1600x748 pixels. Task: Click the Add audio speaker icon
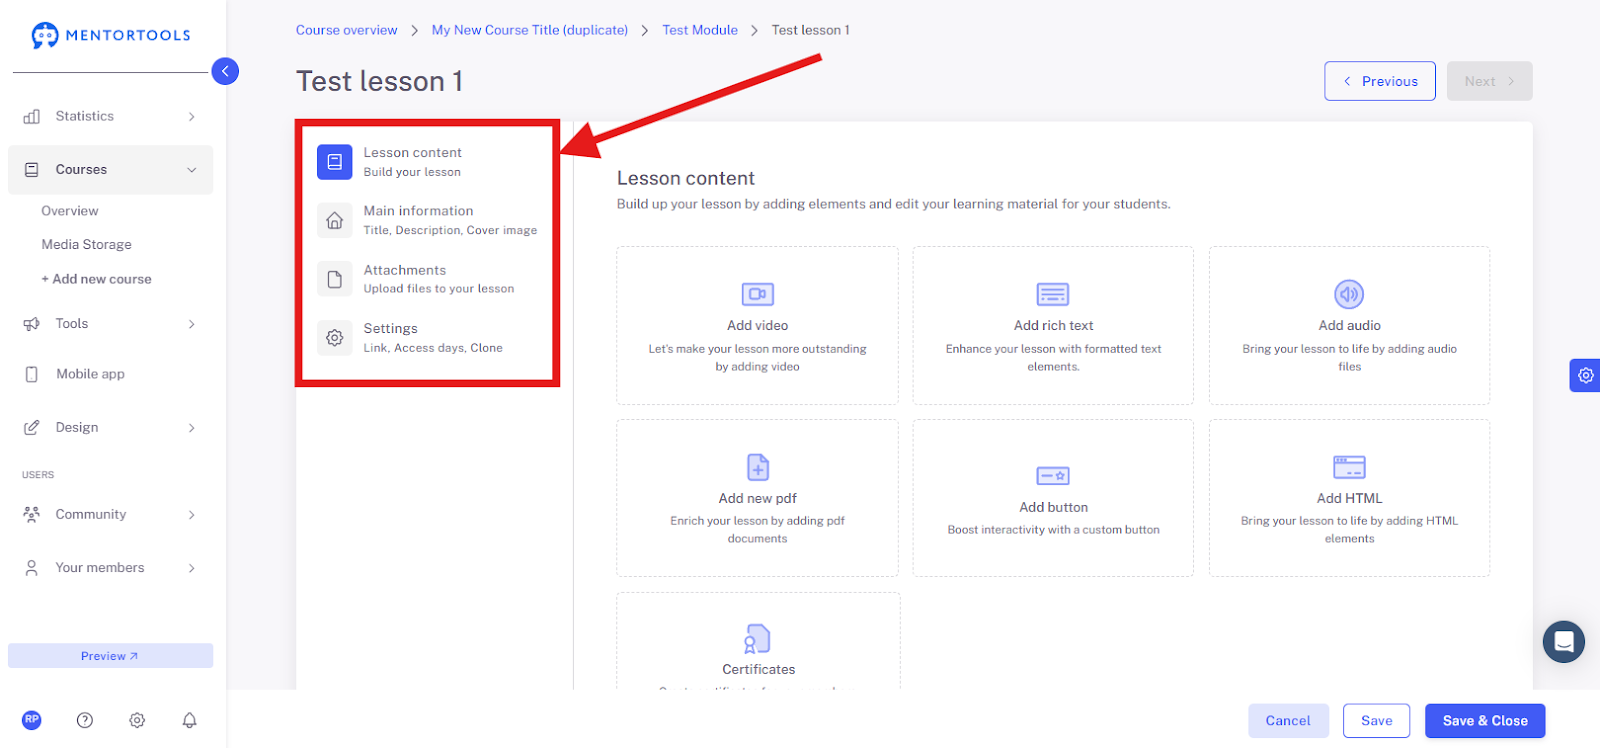(x=1349, y=294)
